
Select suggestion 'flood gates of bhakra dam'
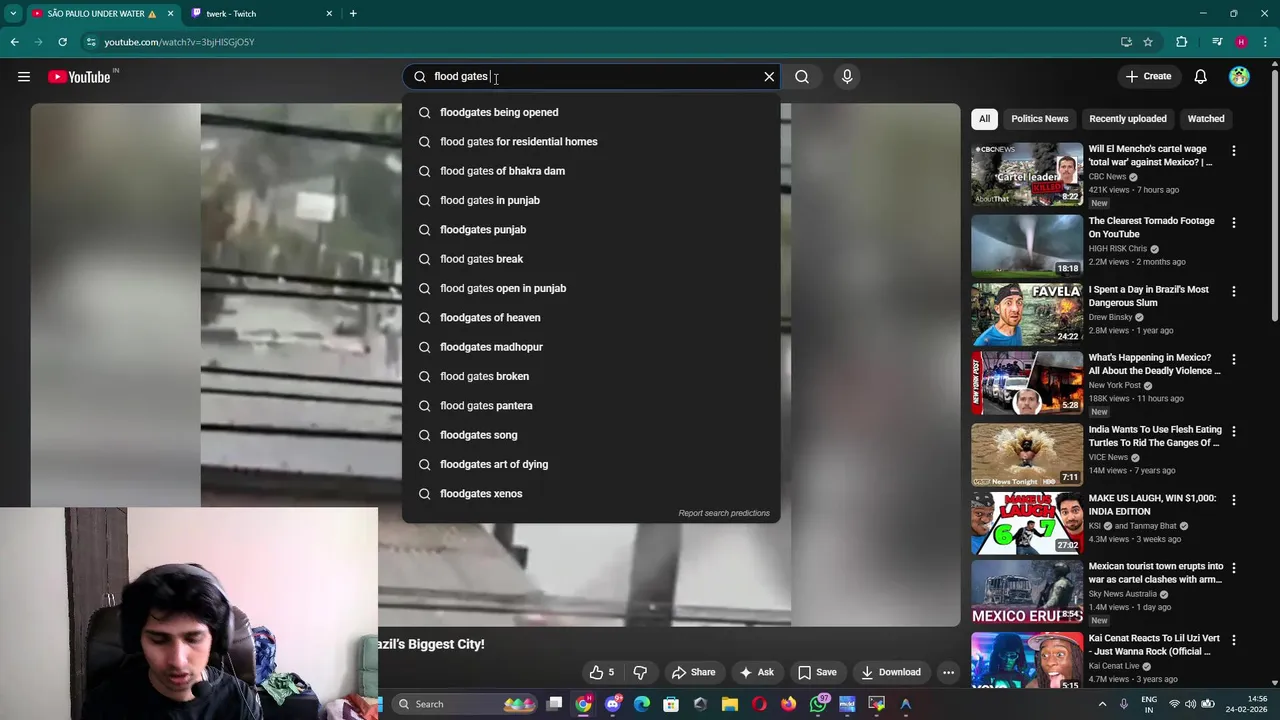(x=591, y=171)
